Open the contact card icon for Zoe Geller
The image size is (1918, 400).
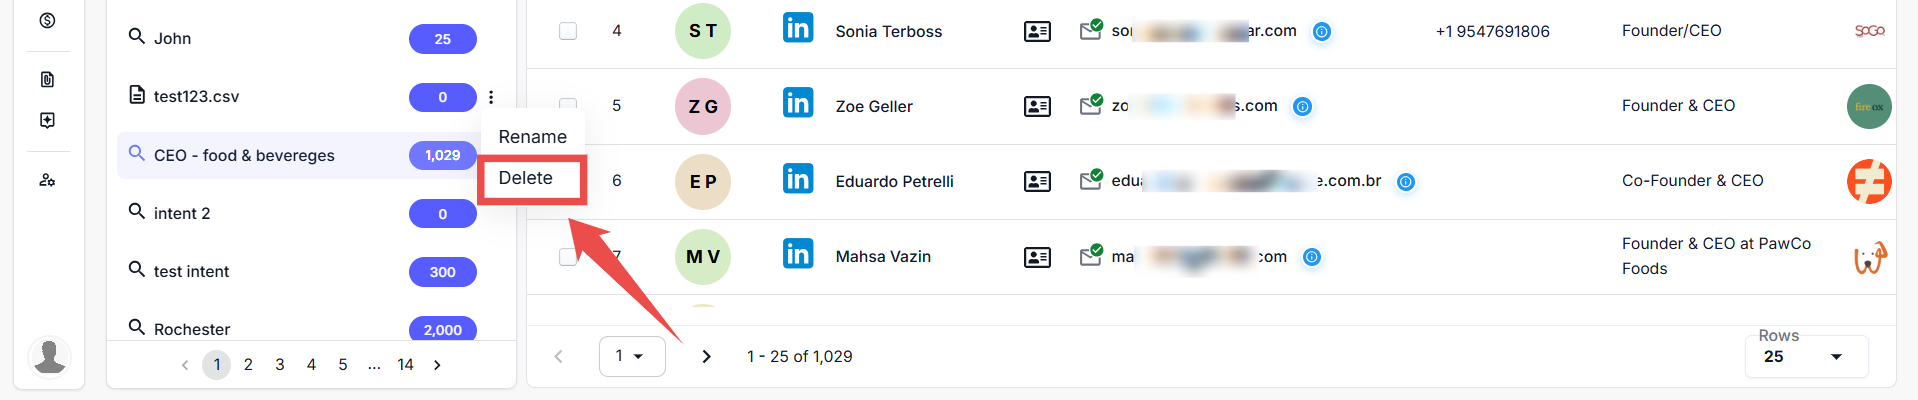tap(1037, 106)
